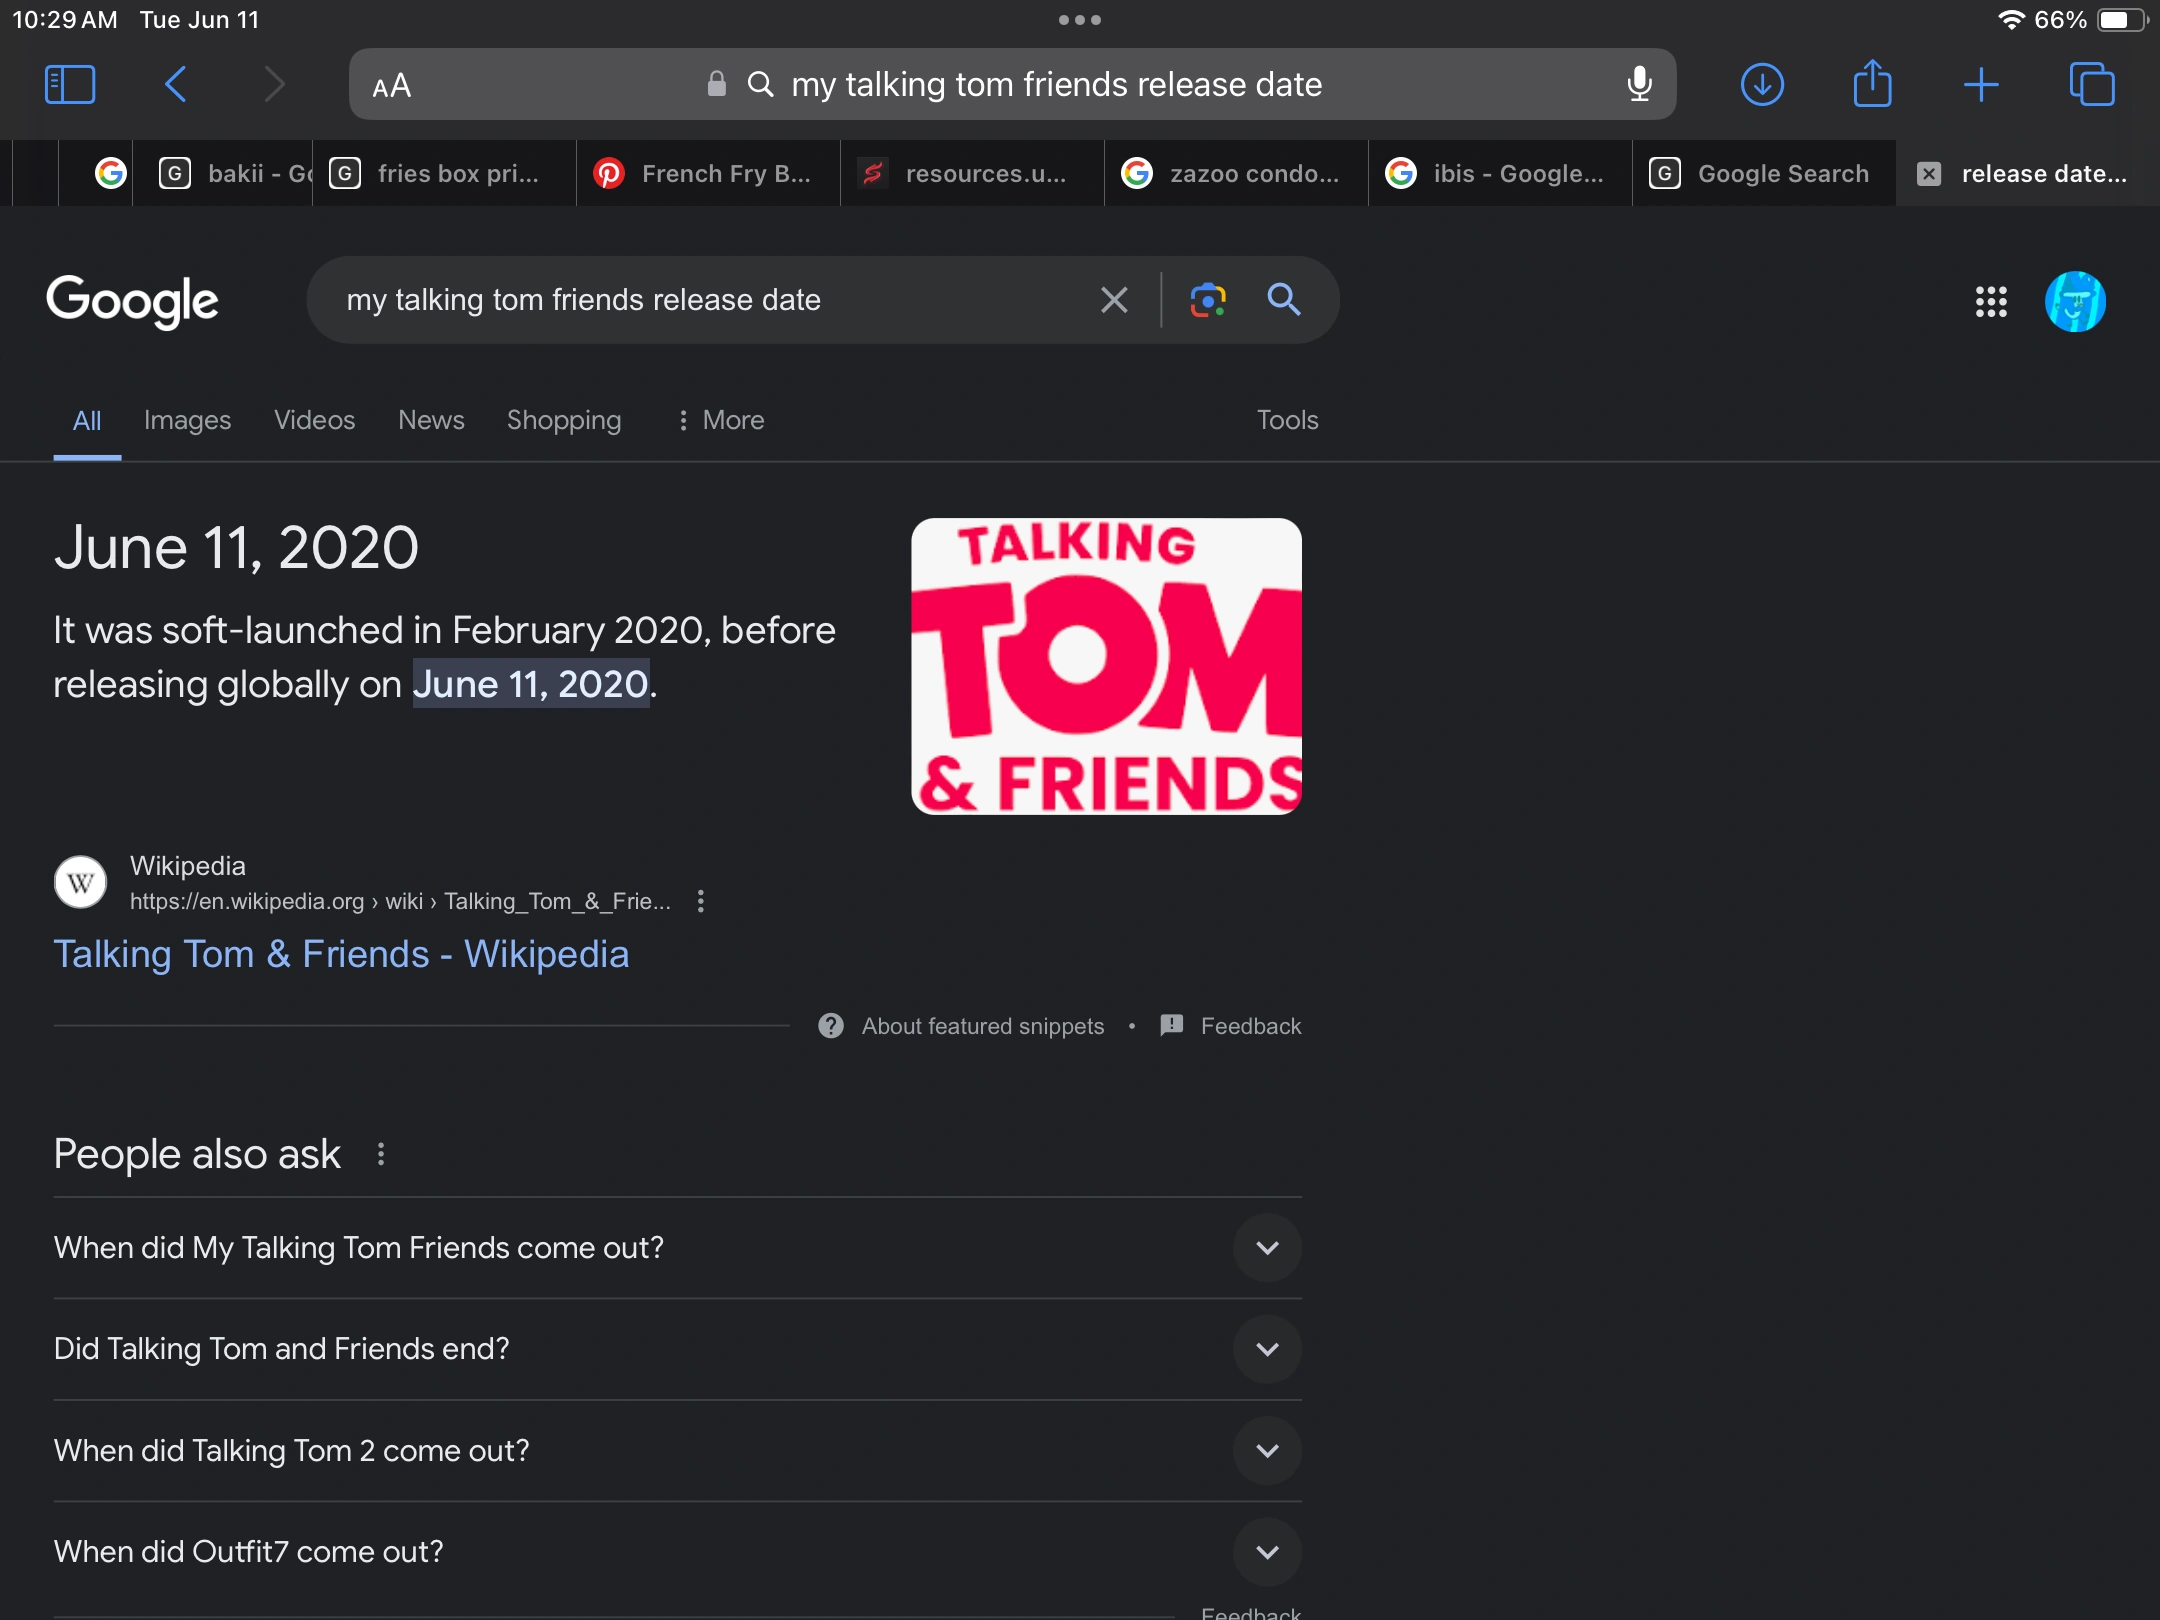Screen dimensions: 2160x1620
Task: Clear the Google search box text
Action: [1114, 300]
